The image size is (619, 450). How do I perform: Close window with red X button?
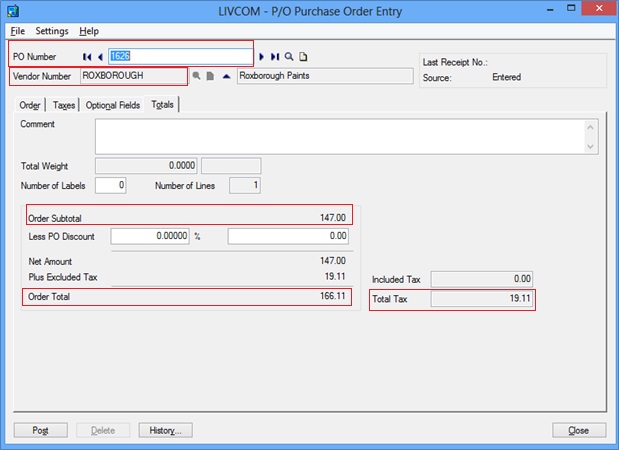(599, 8)
